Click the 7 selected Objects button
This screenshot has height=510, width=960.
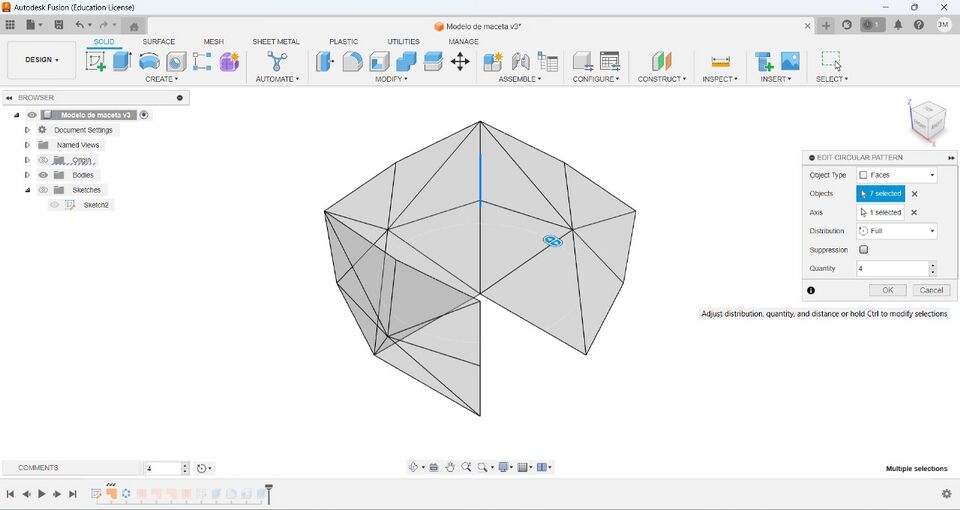[x=880, y=193]
